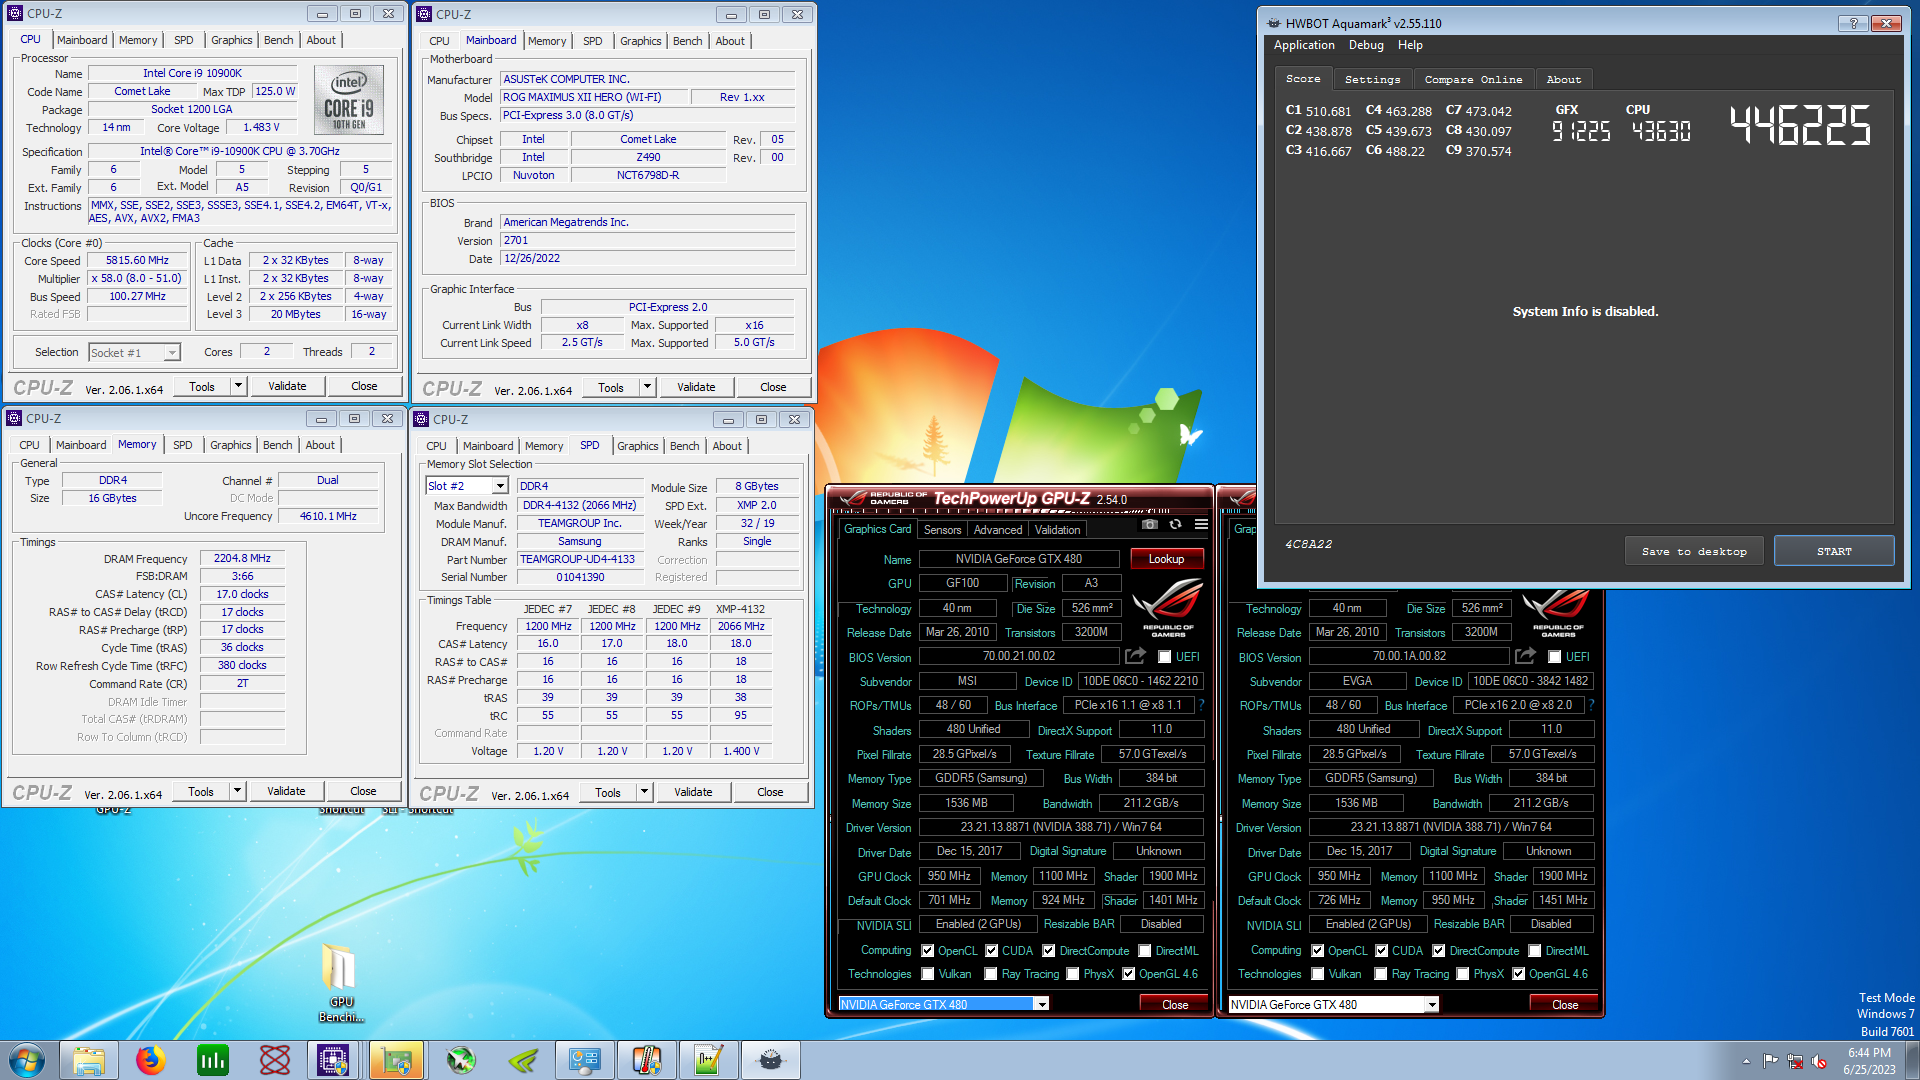The image size is (1920, 1080).
Task: Click the Driver Version field in left GPU-Z
Action: click(x=1061, y=827)
